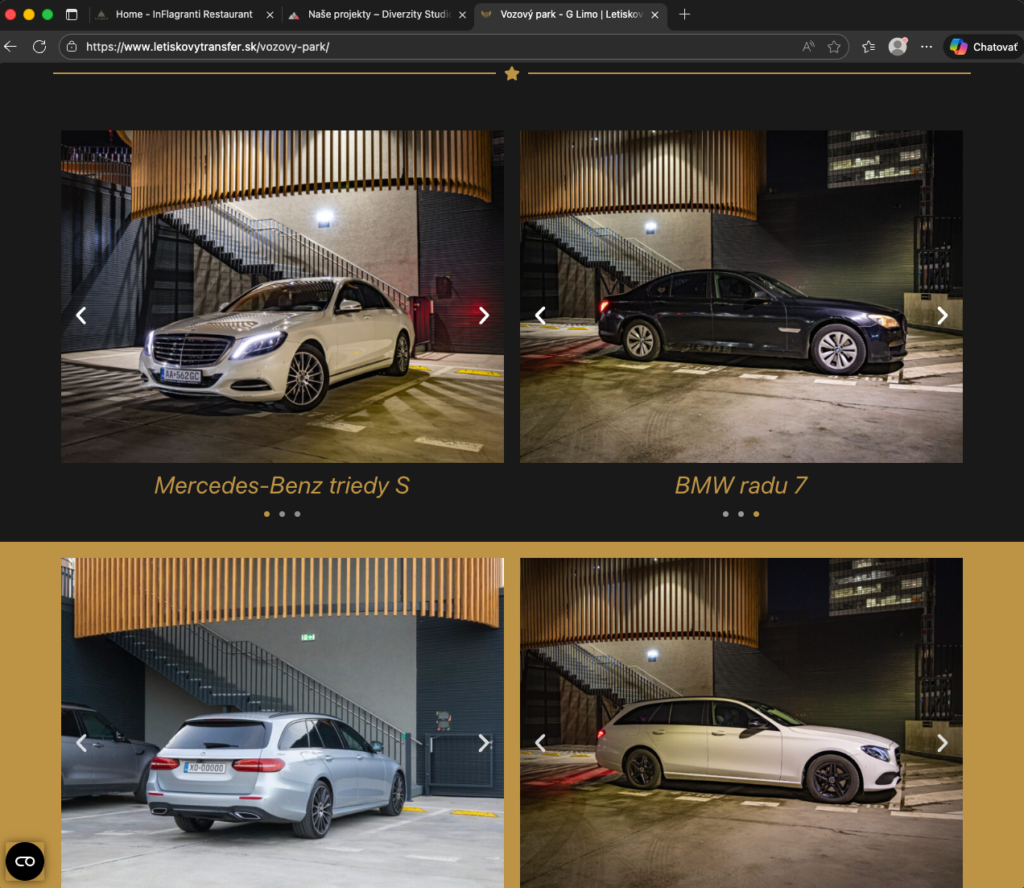1024x888 pixels.
Task: Open tab actions menu icon
Action: coord(72,14)
